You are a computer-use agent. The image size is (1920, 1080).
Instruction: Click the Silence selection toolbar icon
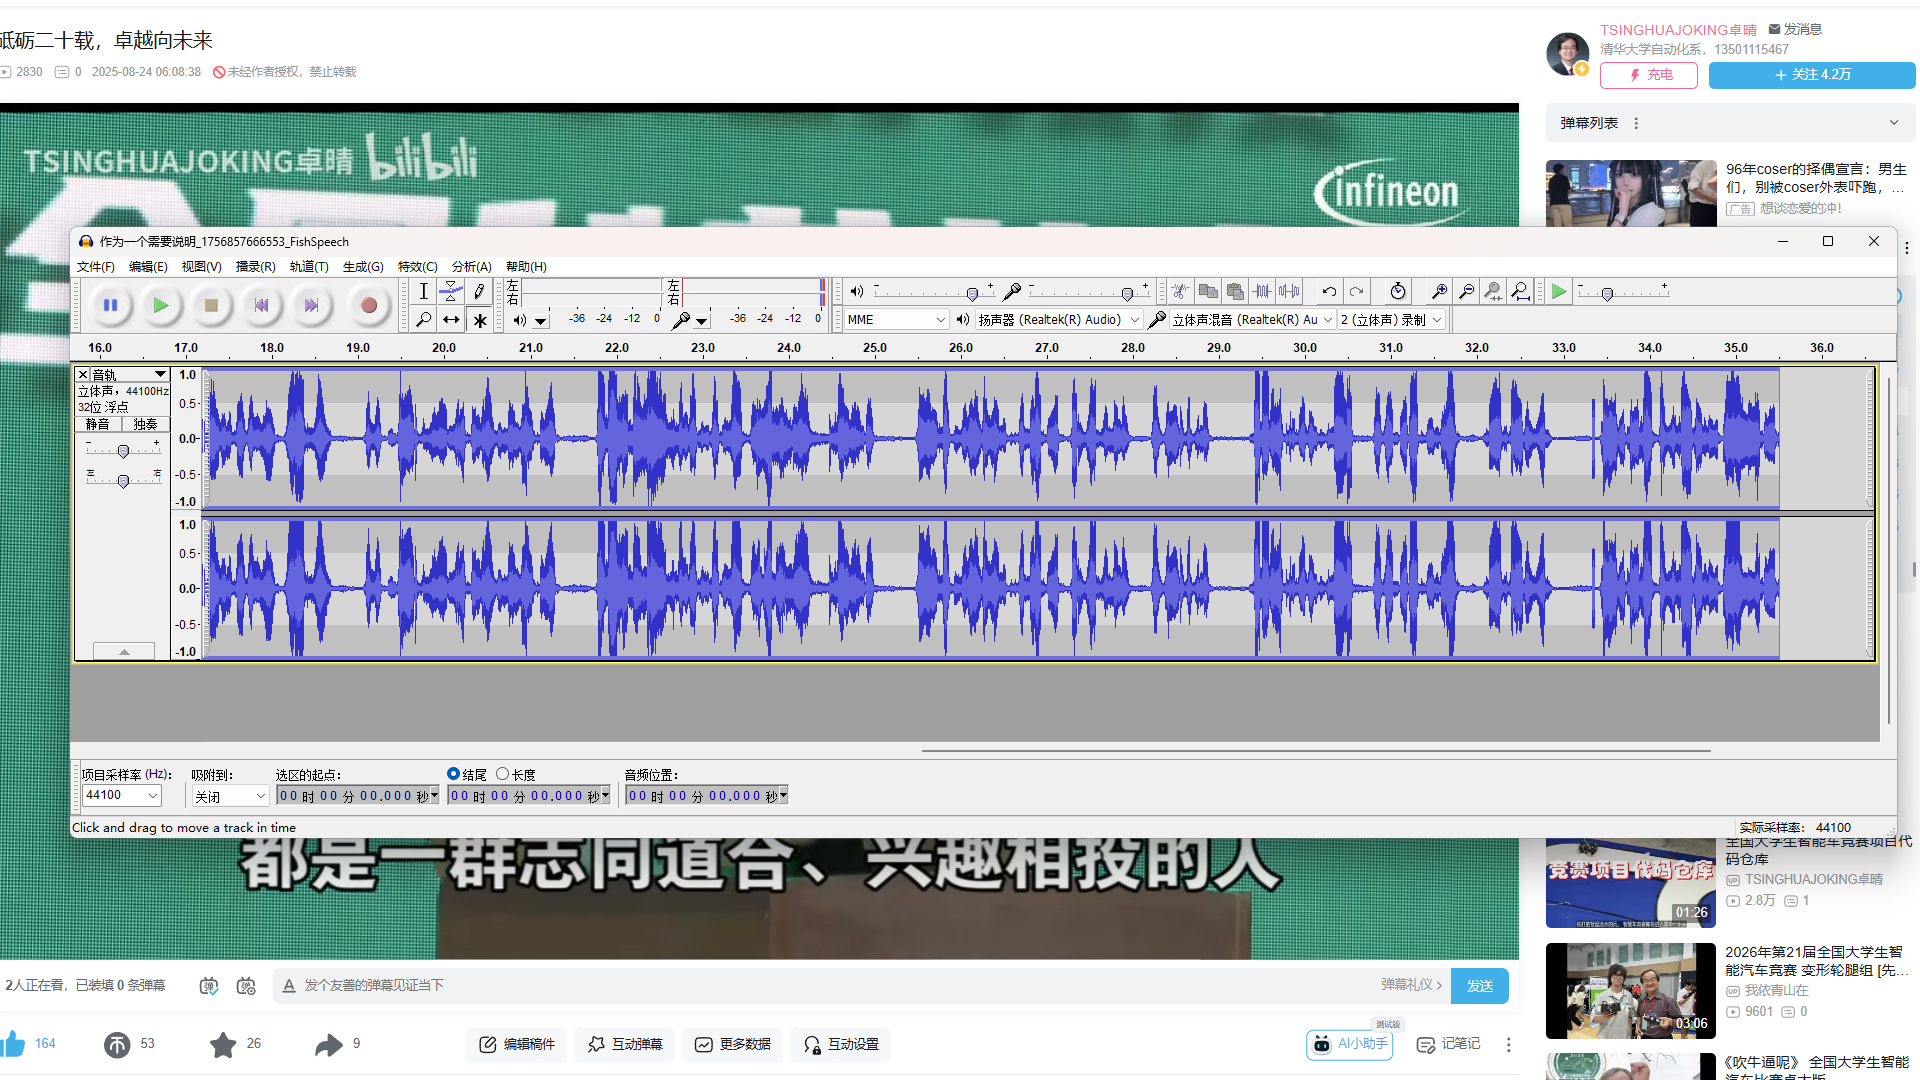pyautogui.click(x=1289, y=291)
